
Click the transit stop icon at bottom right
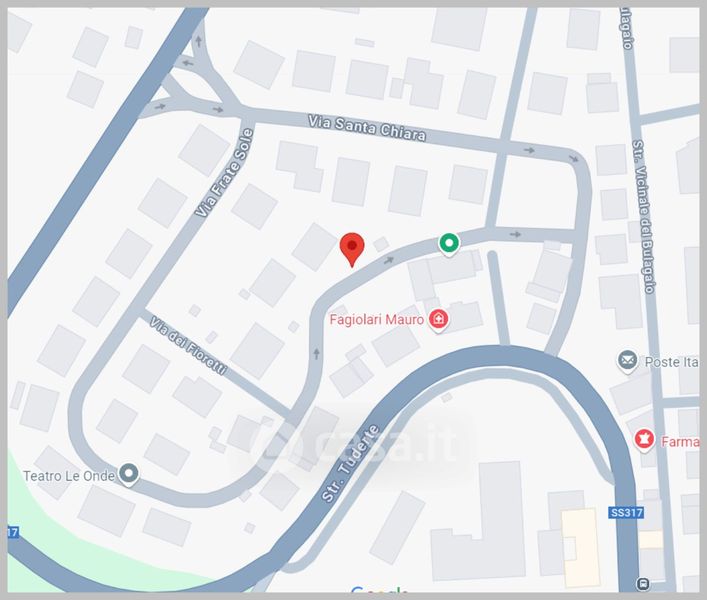click(x=643, y=583)
